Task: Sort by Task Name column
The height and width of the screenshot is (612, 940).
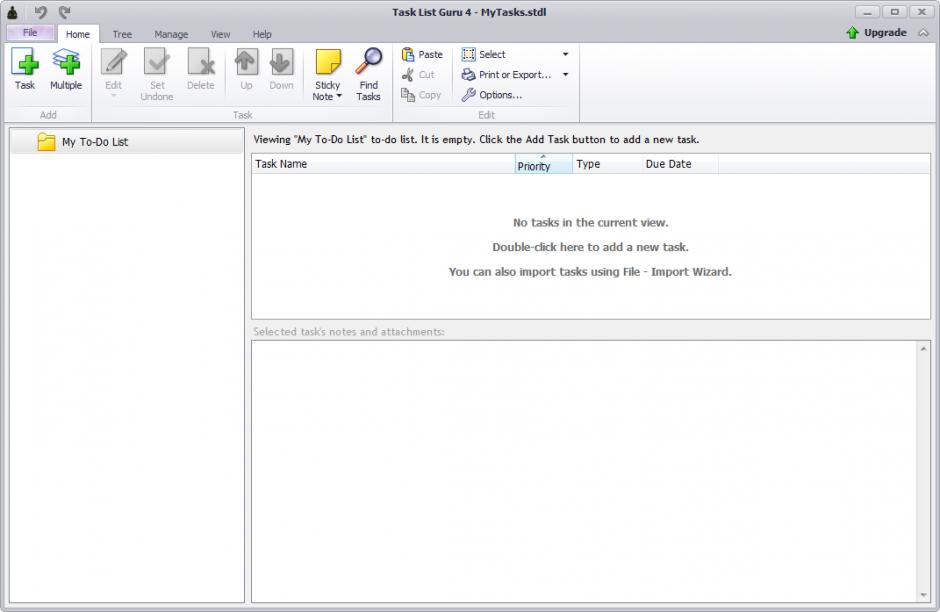Action: click(x=383, y=164)
